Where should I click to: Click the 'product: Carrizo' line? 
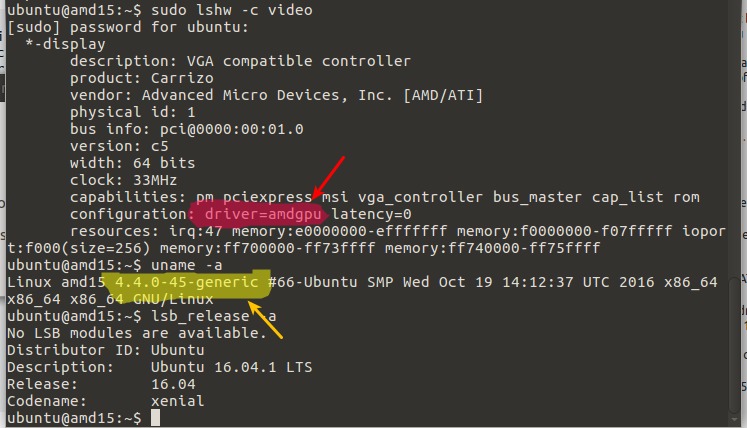coord(141,78)
